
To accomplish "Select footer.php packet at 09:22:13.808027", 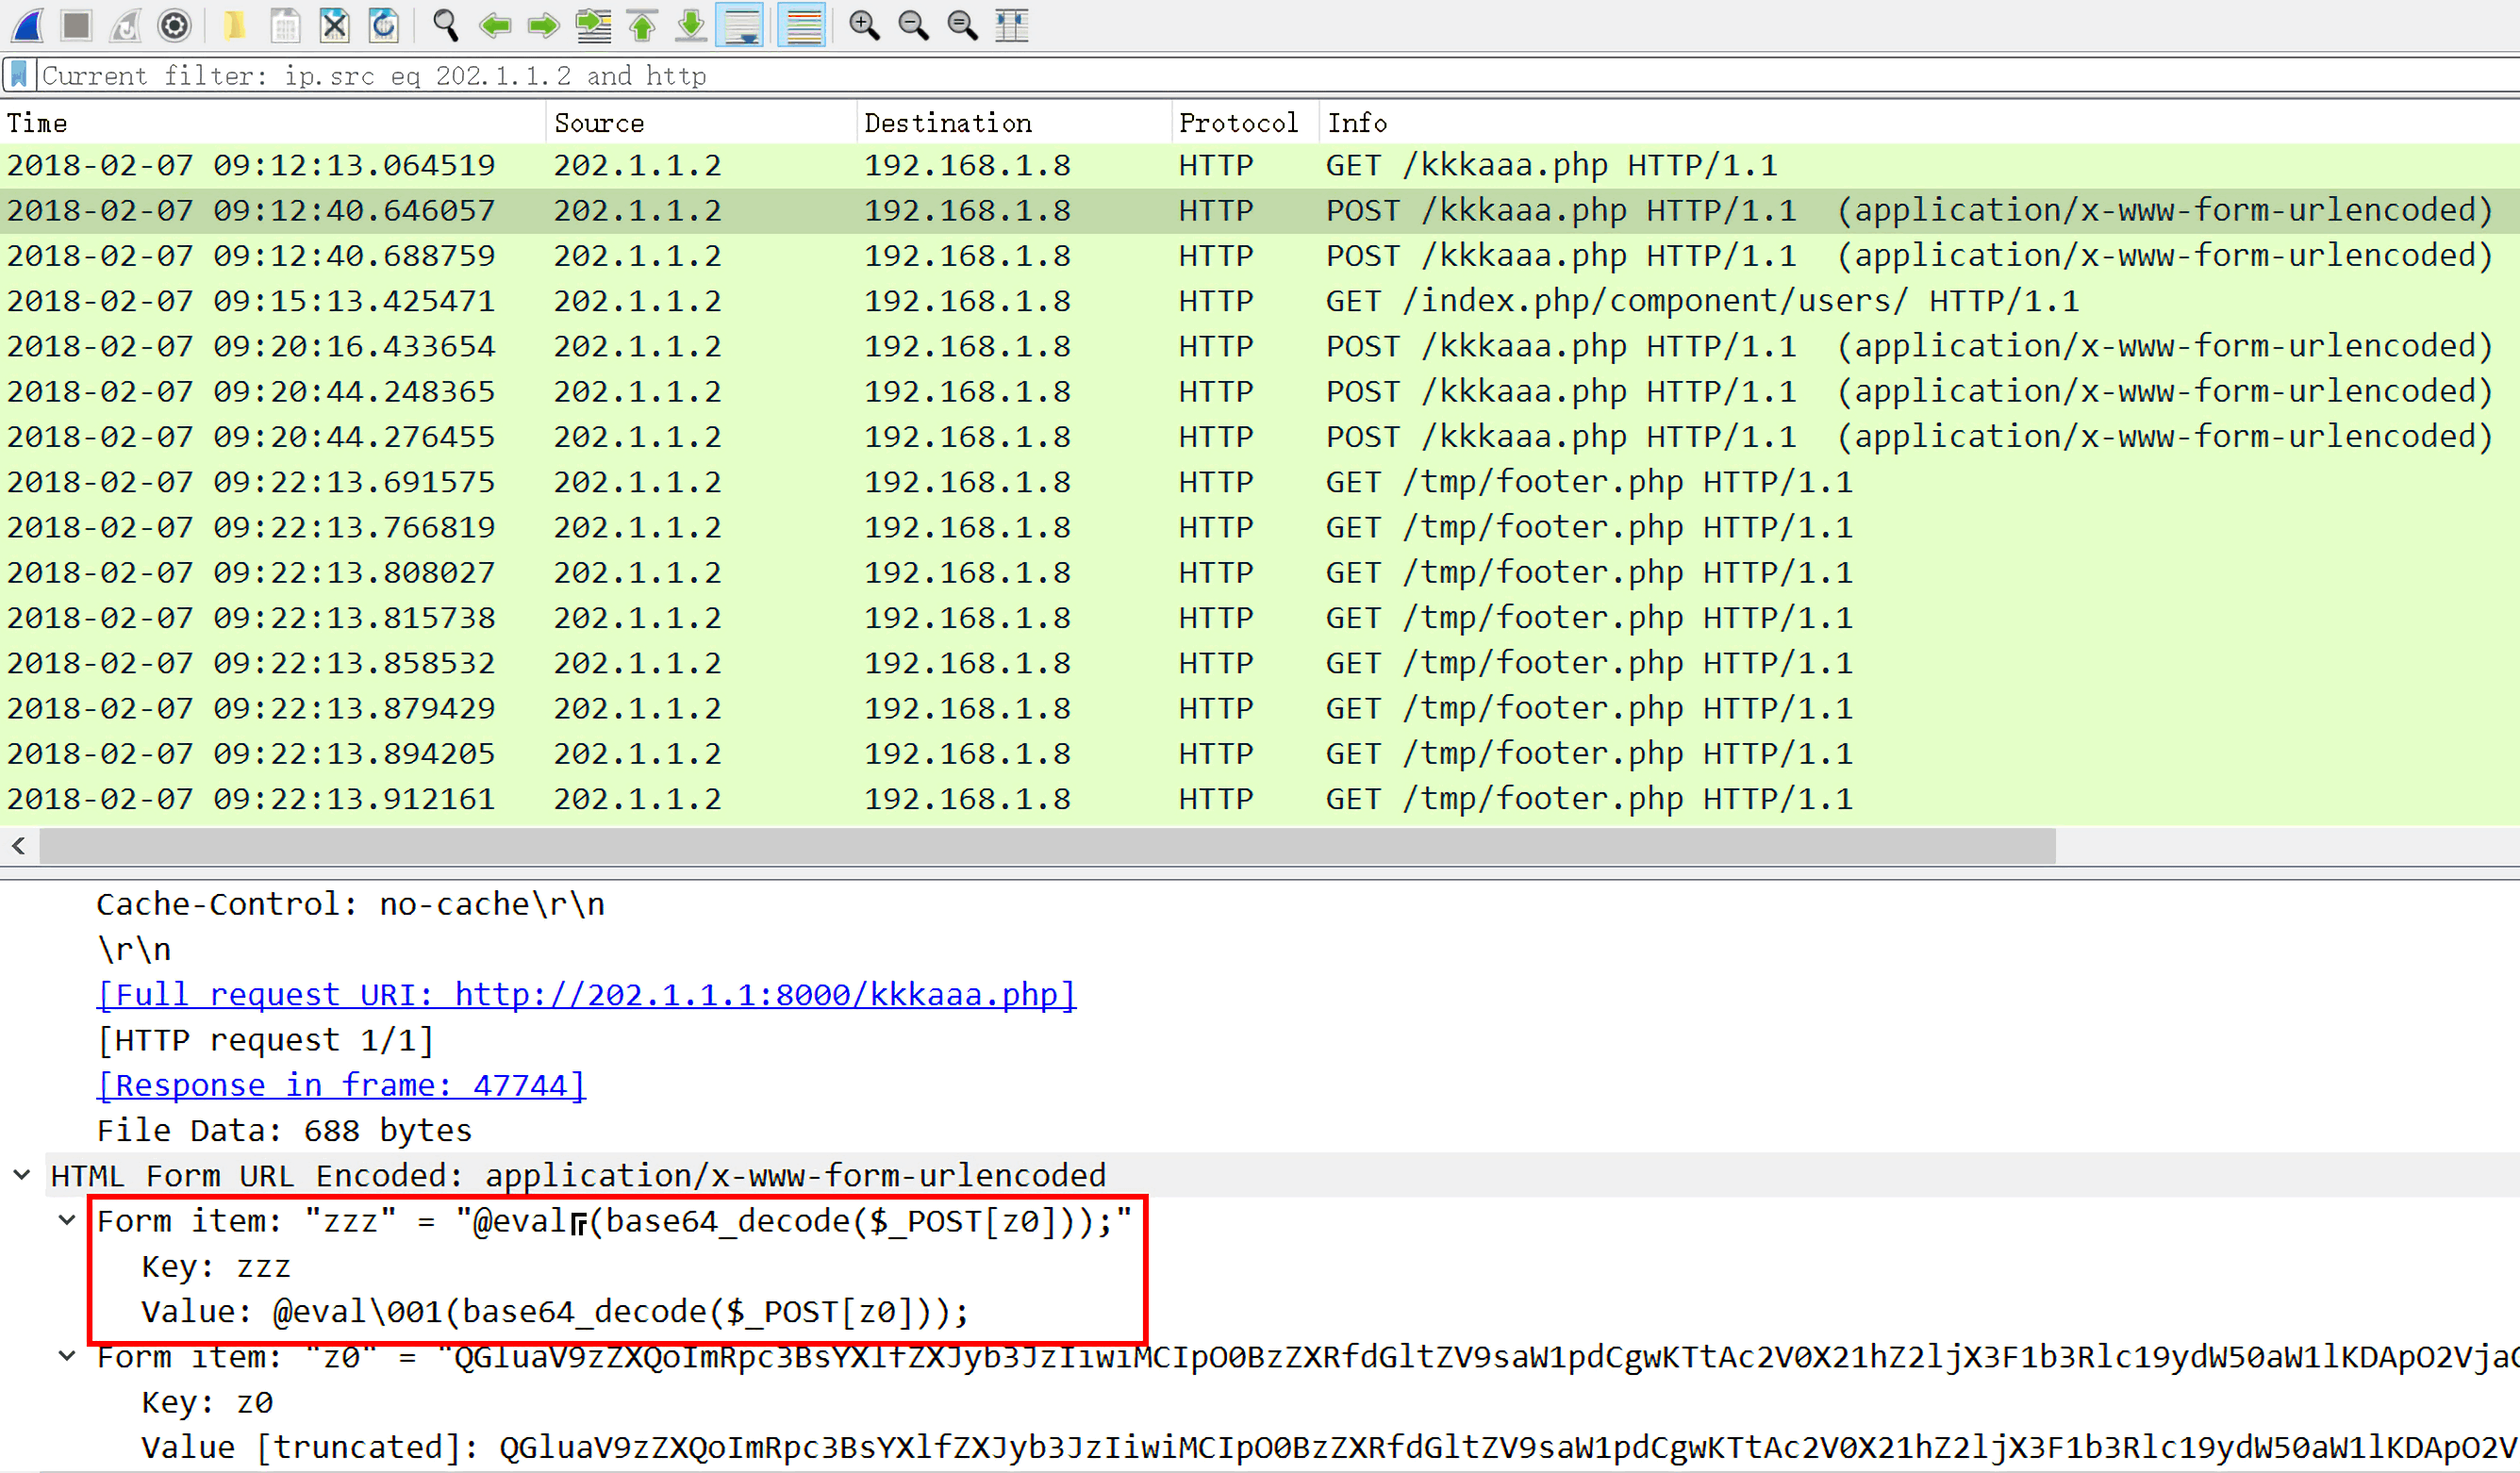I will pos(1260,572).
